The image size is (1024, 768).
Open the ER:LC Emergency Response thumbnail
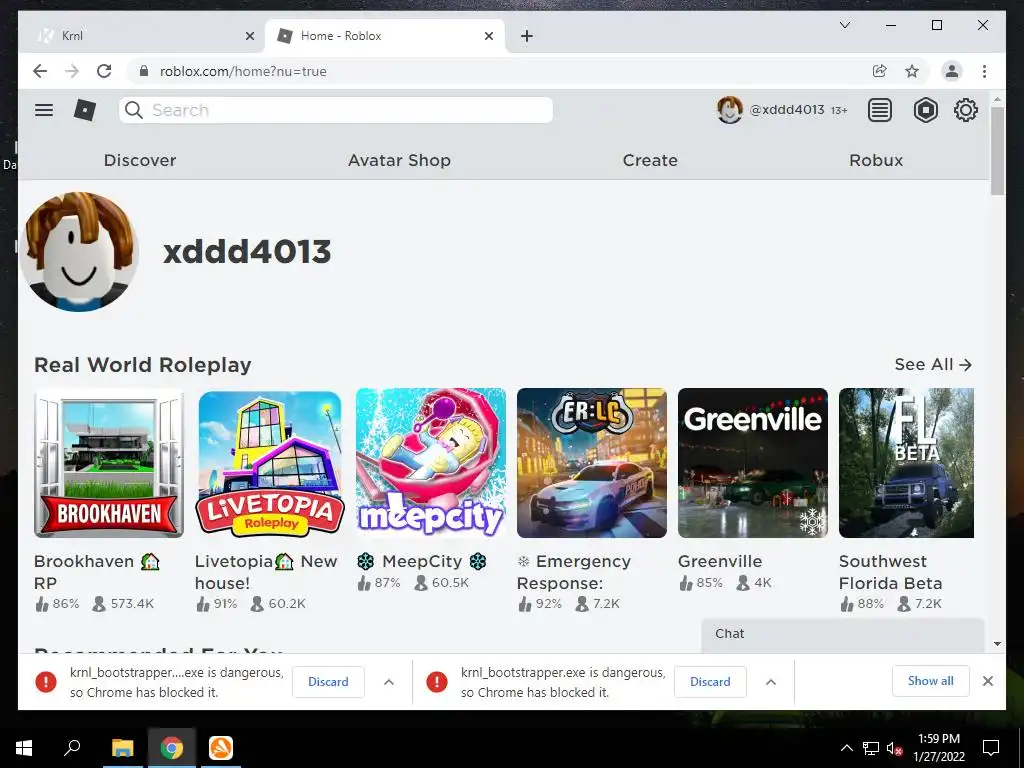(592, 463)
